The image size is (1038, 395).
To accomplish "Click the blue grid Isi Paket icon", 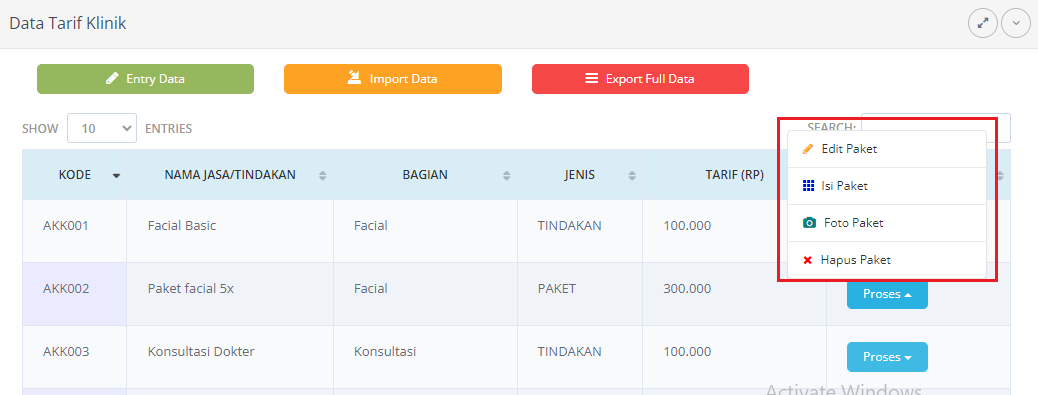I will pyautogui.click(x=808, y=186).
